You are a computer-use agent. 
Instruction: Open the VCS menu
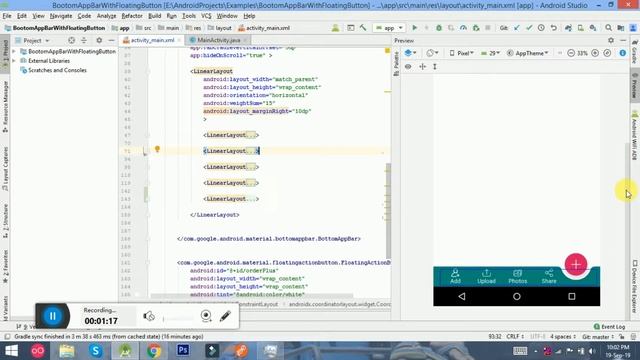[206, 16]
